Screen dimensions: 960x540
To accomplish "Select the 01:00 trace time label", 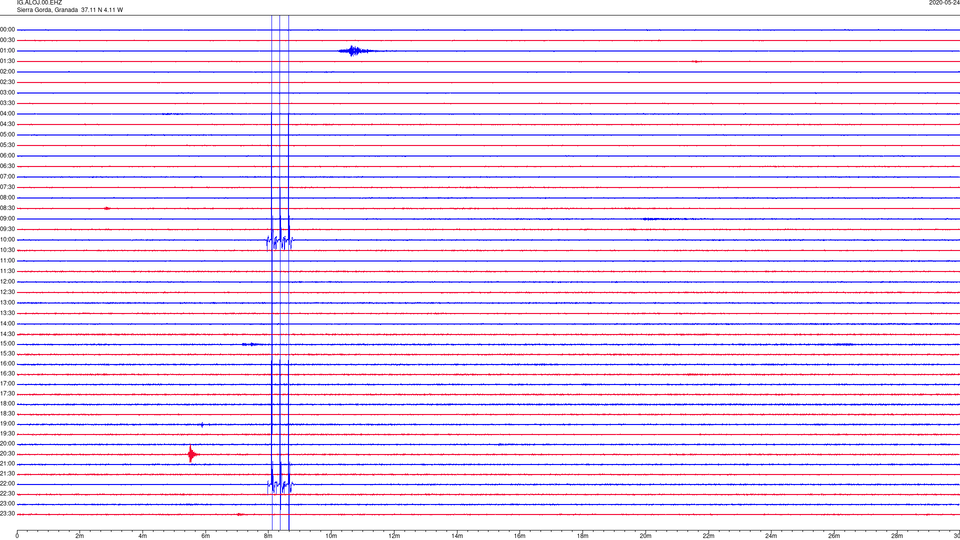I will point(8,51).
